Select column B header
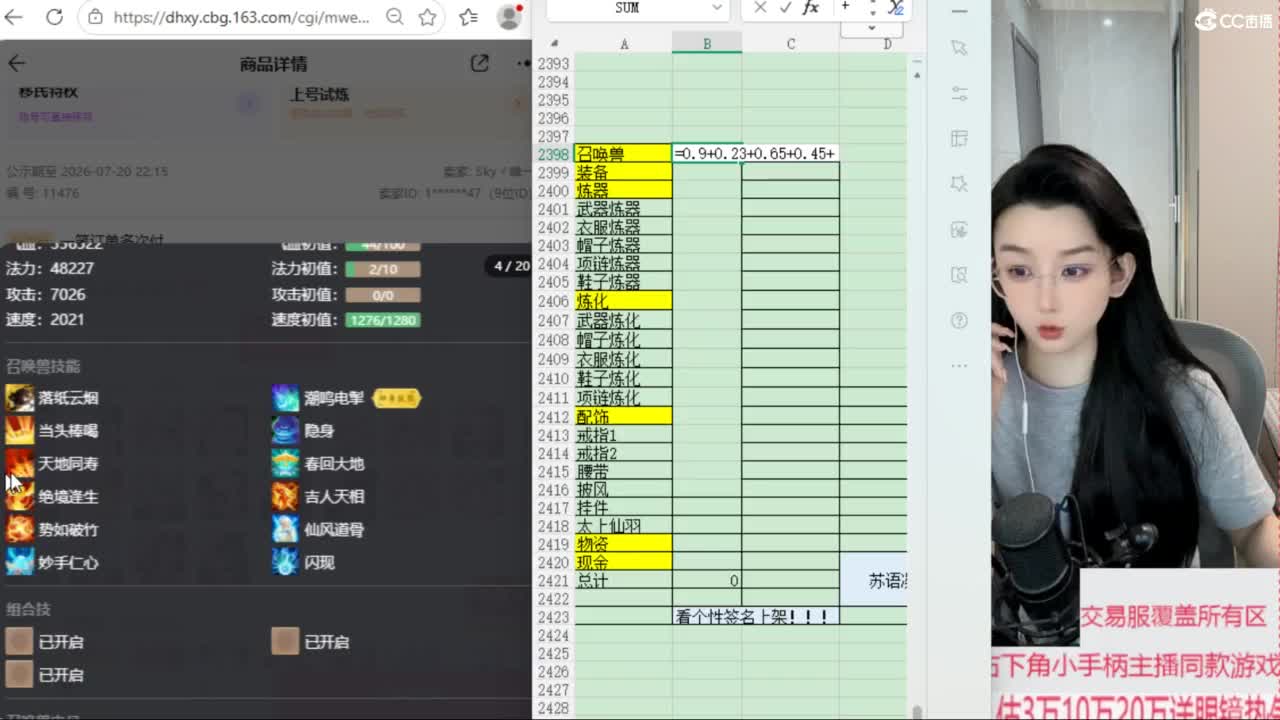1280x720 pixels. pyautogui.click(x=707, y=44)
